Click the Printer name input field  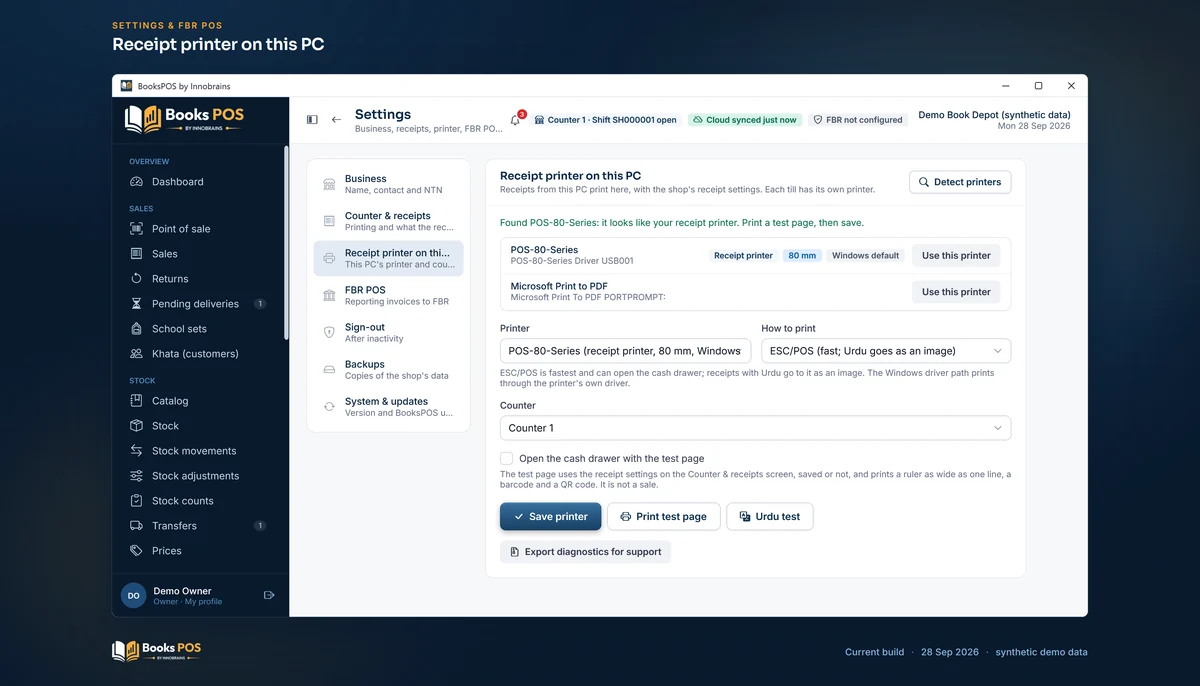point(625,351)
